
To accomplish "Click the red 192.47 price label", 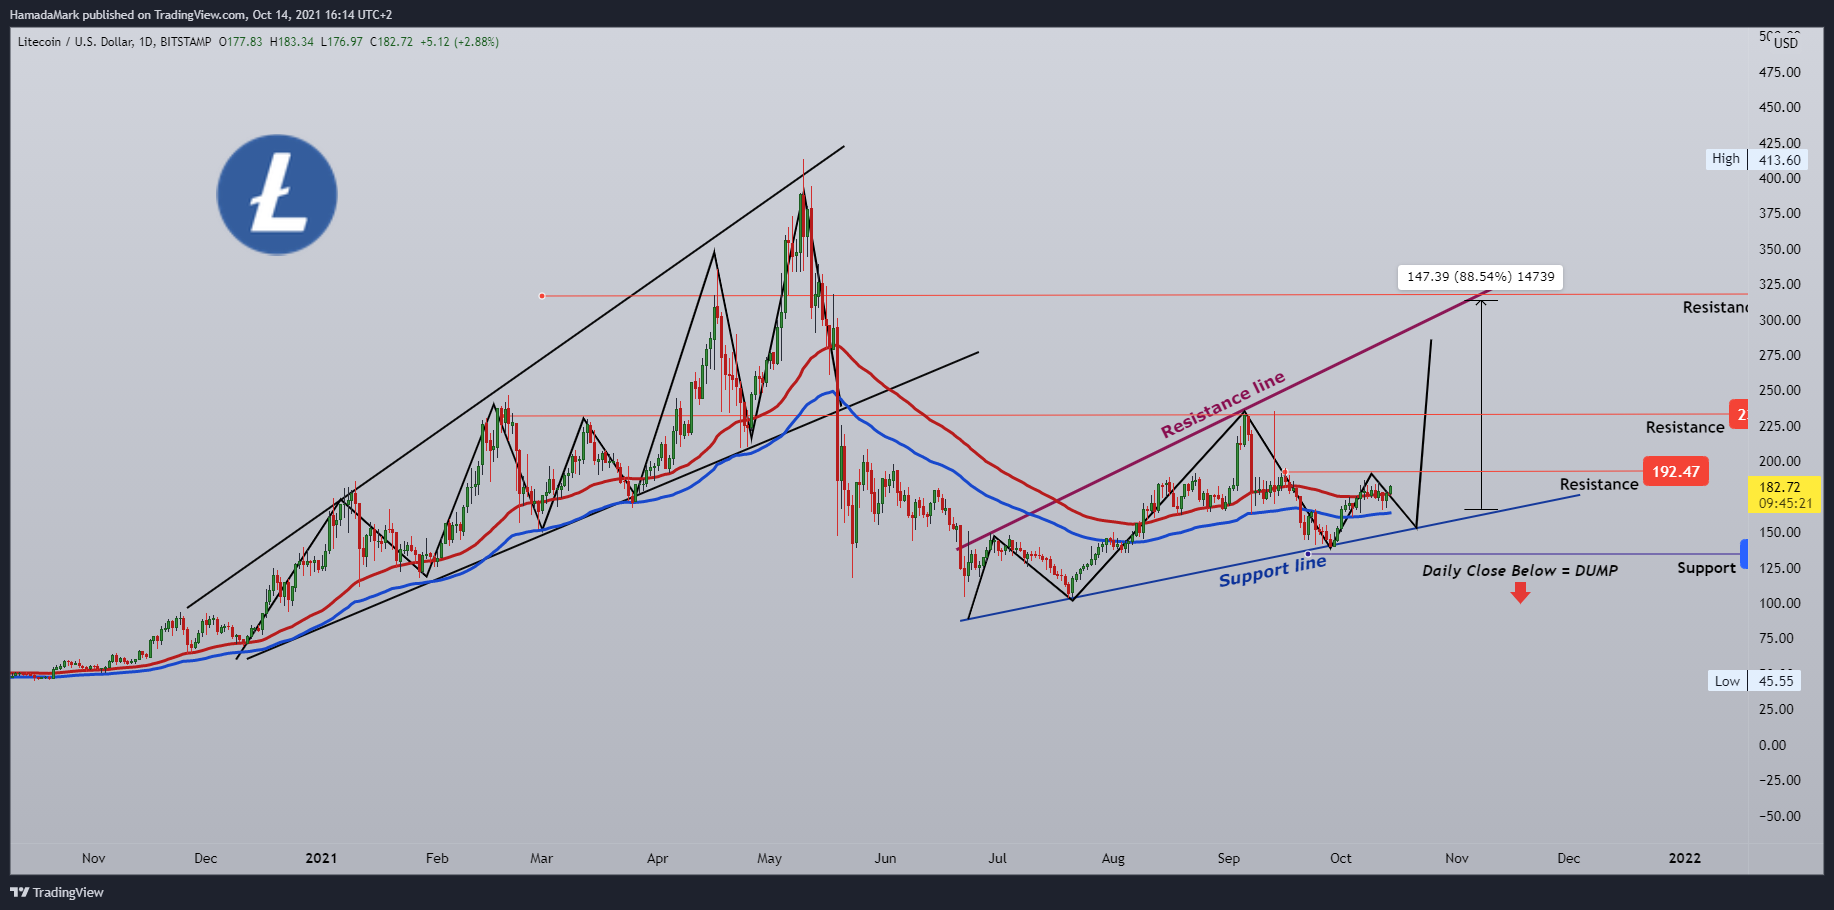I will (1675, 471).
